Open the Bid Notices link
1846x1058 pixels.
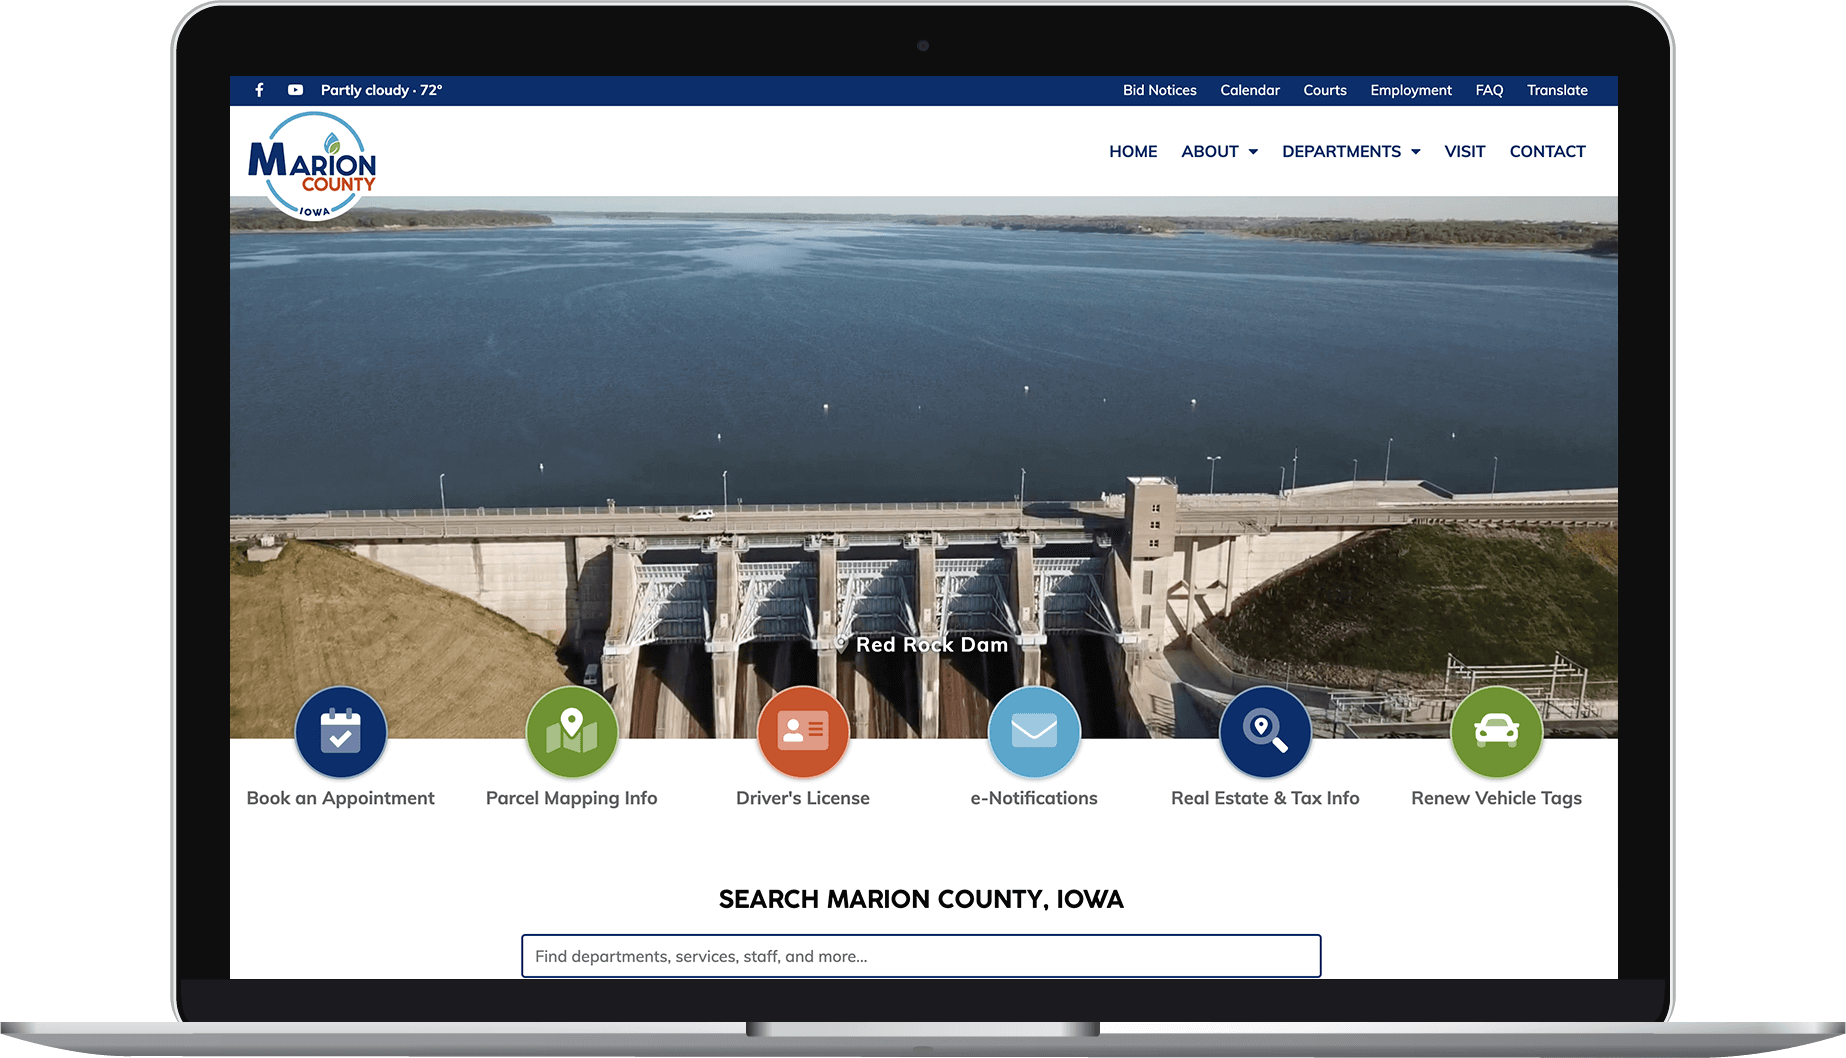tap(1159, 90)
